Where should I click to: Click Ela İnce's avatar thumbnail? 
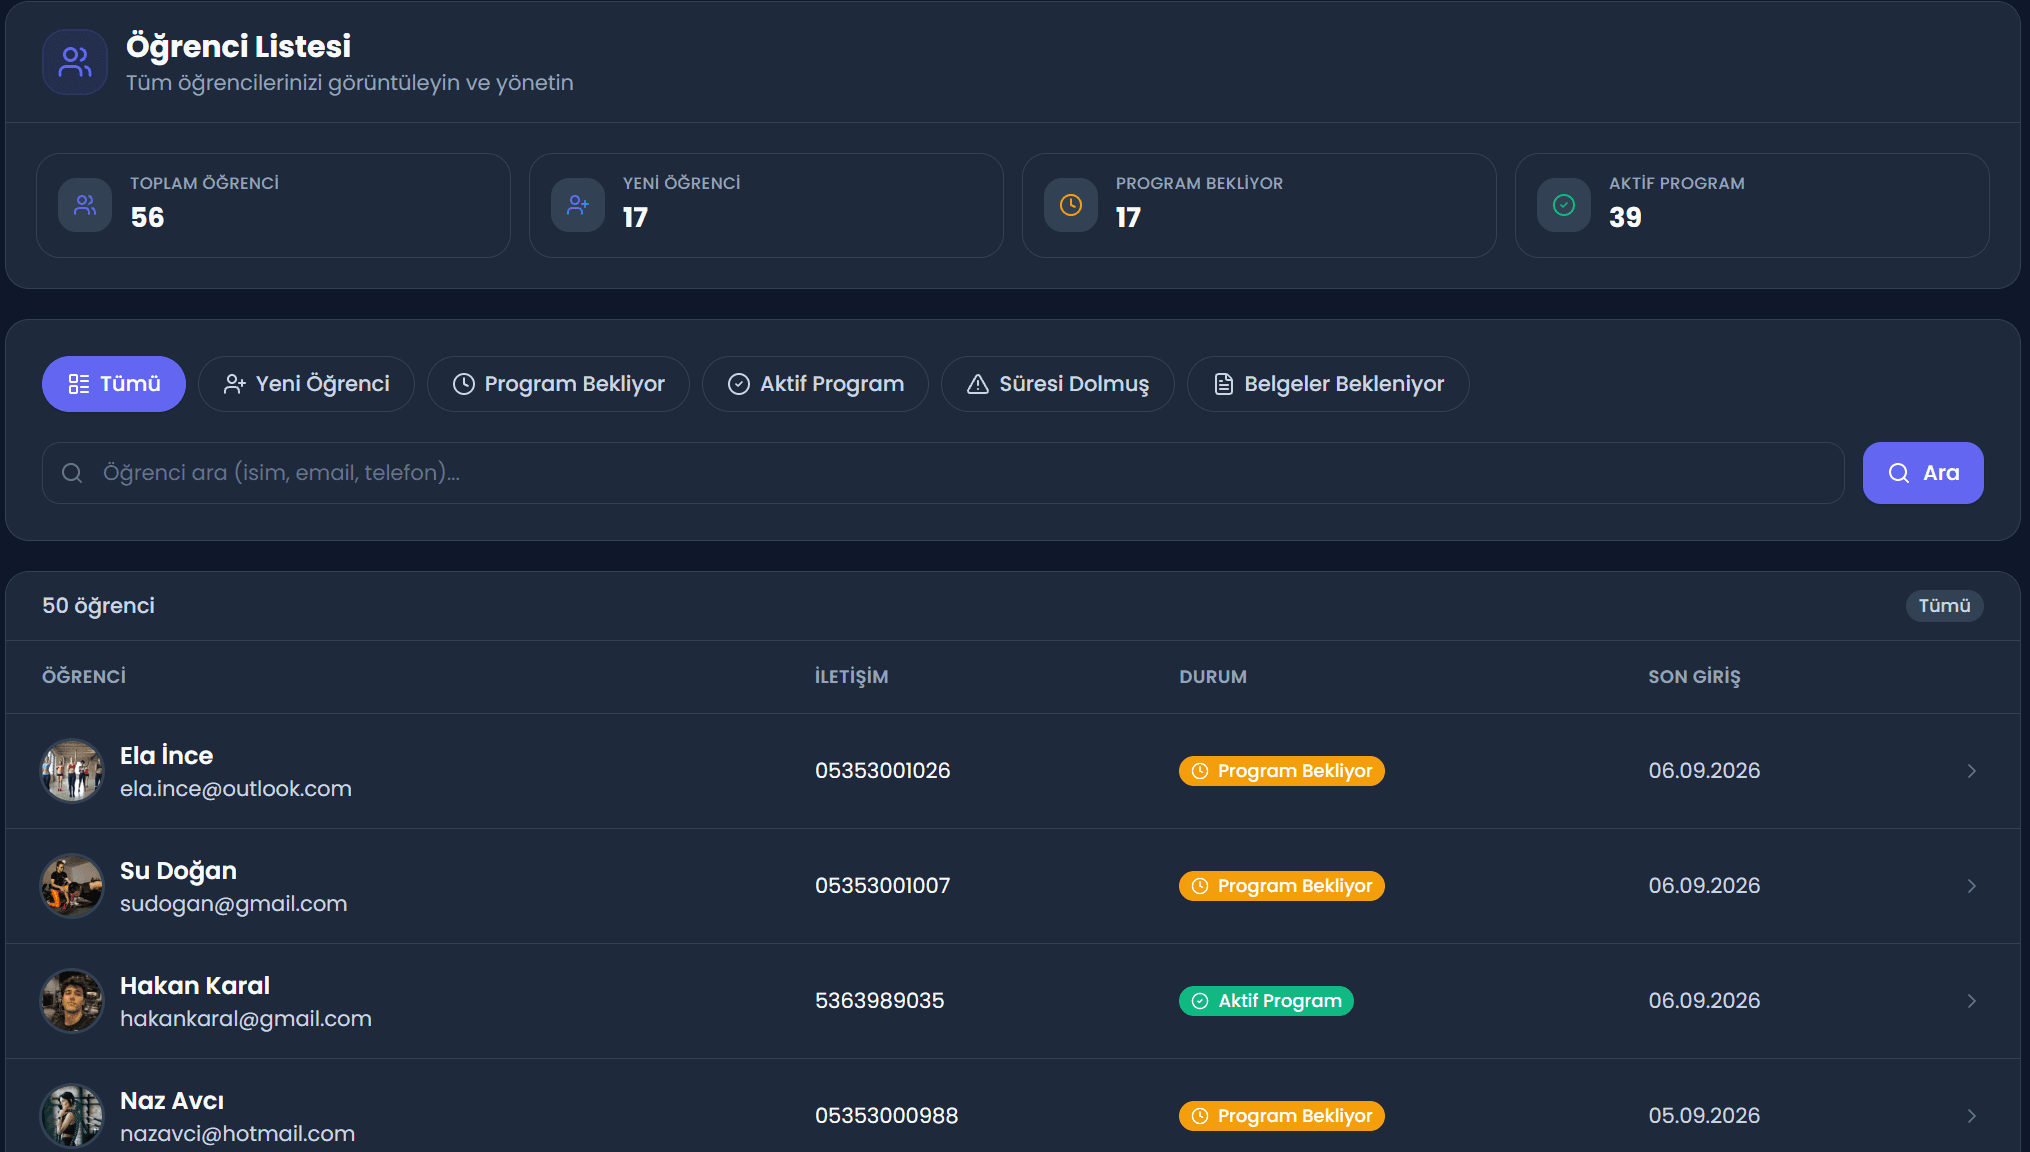point(72,771)
